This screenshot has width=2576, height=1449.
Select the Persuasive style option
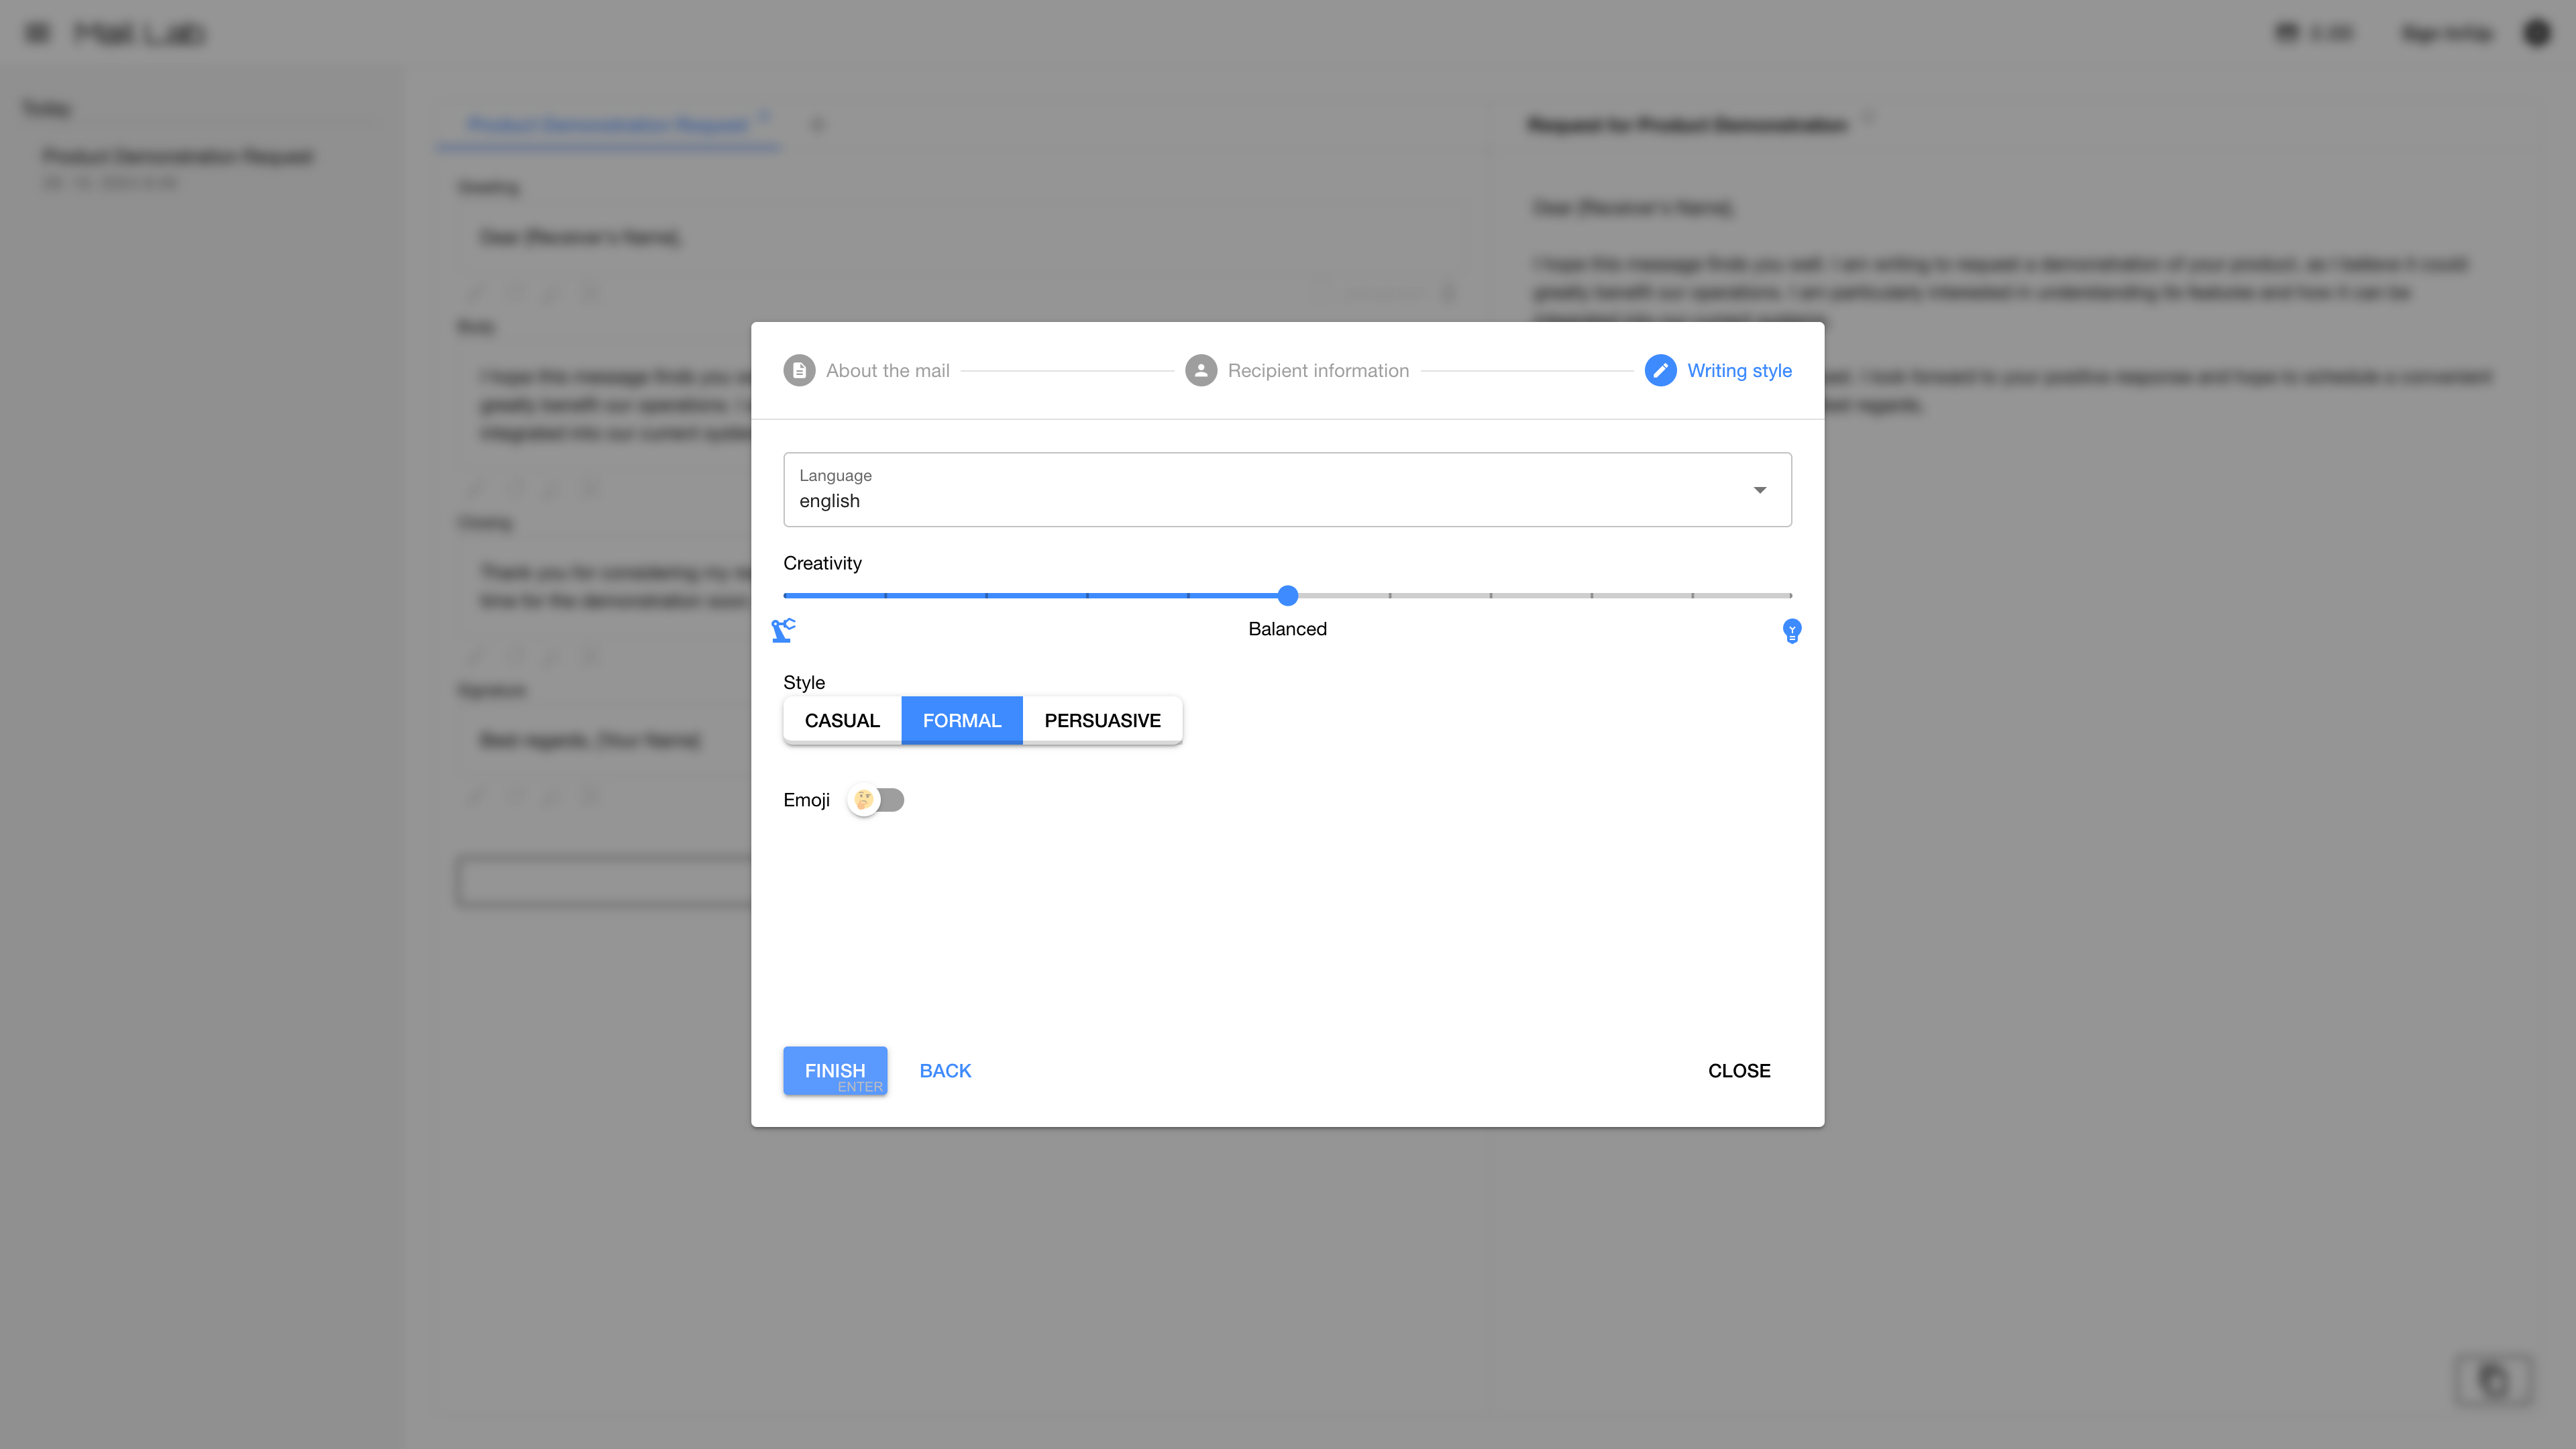tap(1102, 720)
